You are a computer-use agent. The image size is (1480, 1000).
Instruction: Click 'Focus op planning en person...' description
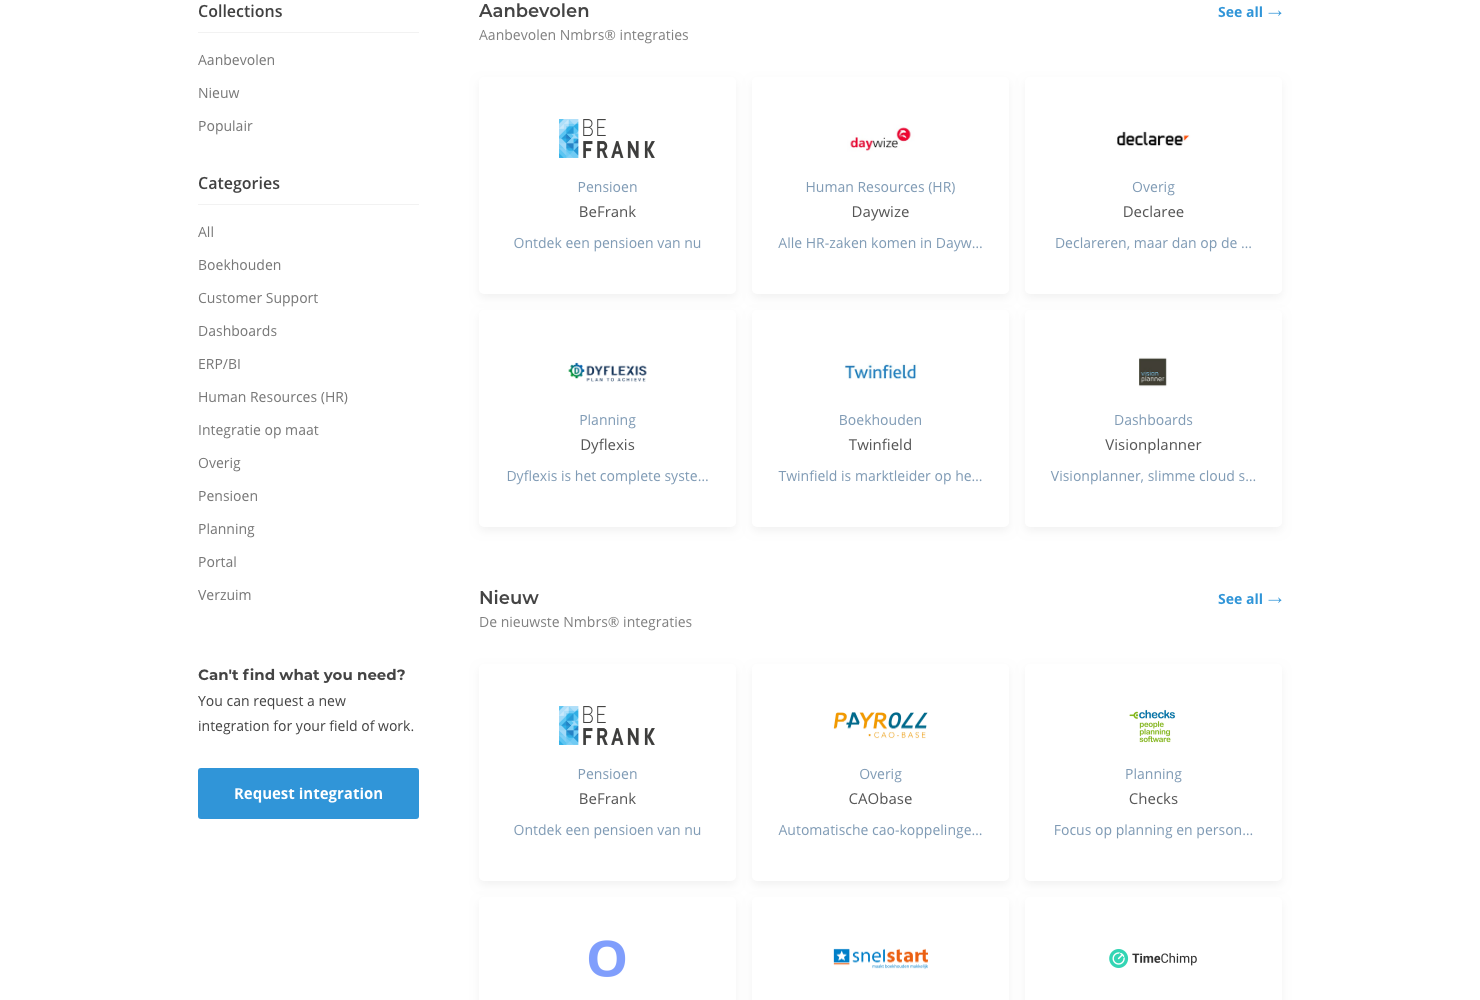pyautogui.click(x=1153, y=830)
